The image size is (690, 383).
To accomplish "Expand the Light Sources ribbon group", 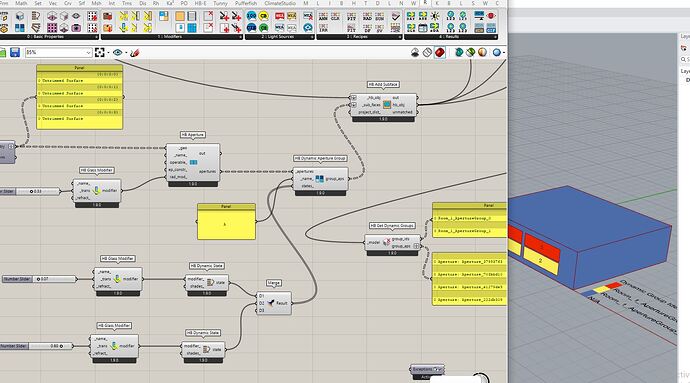I will point(312,37).
